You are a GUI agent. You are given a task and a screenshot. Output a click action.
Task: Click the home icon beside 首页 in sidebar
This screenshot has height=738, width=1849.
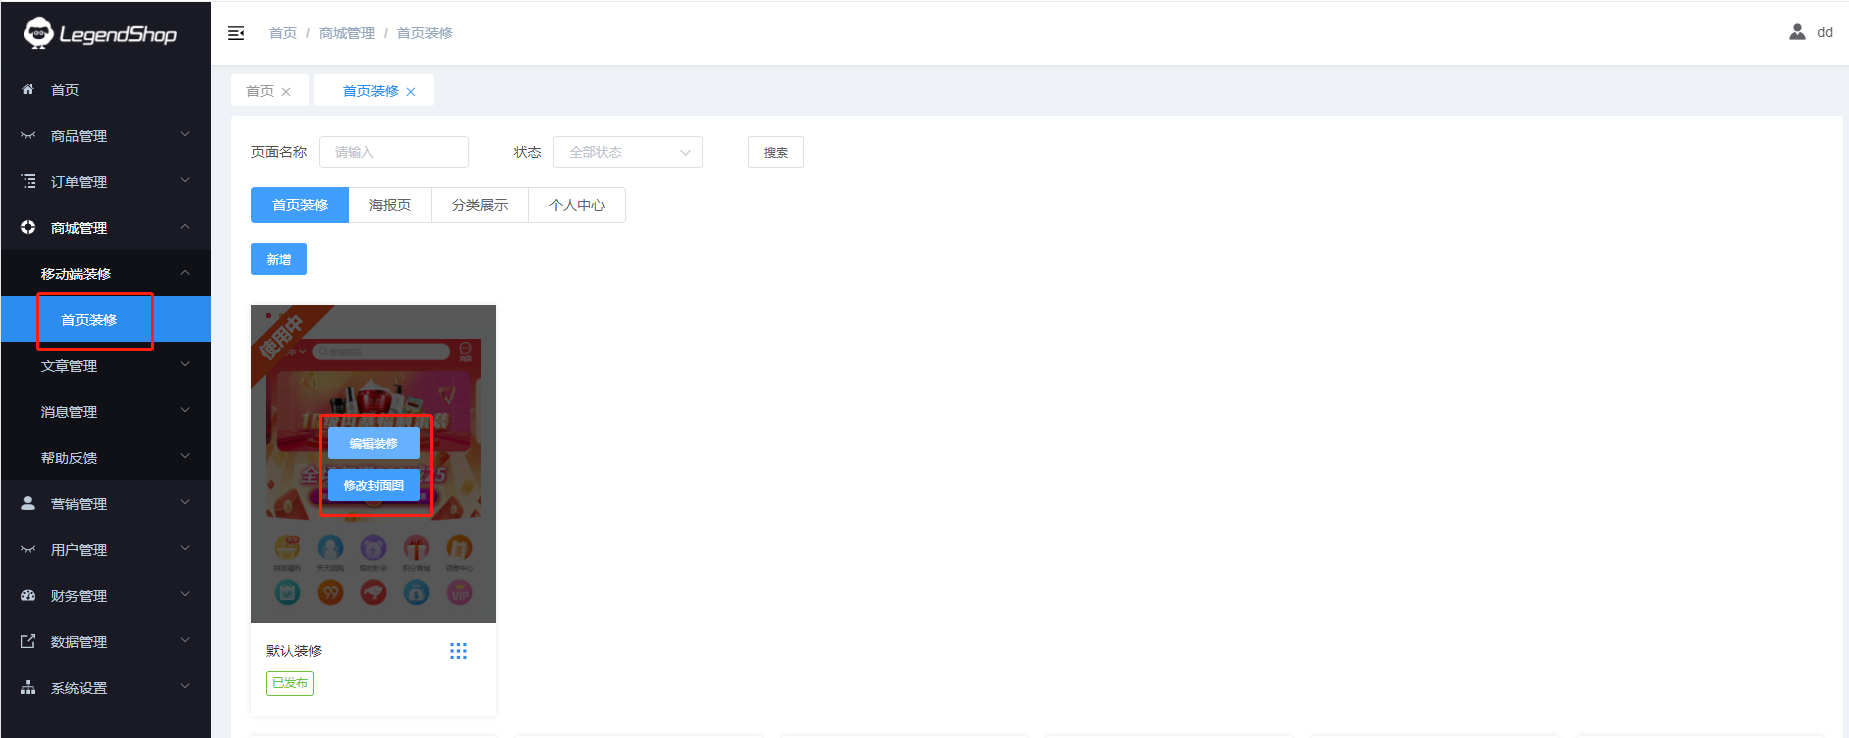pyautogui.click(x=28, y=90)
